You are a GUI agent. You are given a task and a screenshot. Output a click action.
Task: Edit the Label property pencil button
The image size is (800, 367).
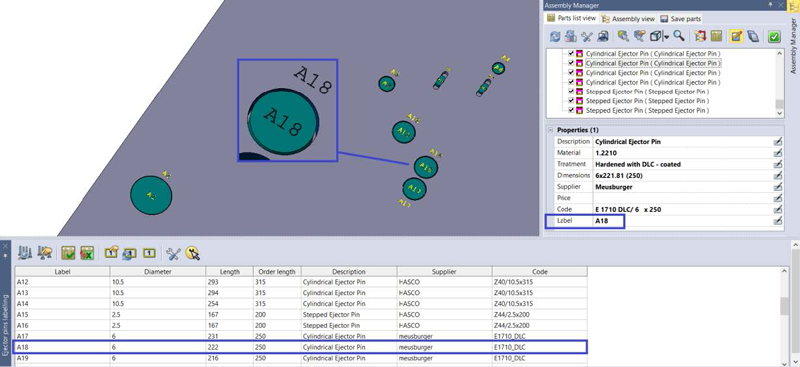[778, 221]
